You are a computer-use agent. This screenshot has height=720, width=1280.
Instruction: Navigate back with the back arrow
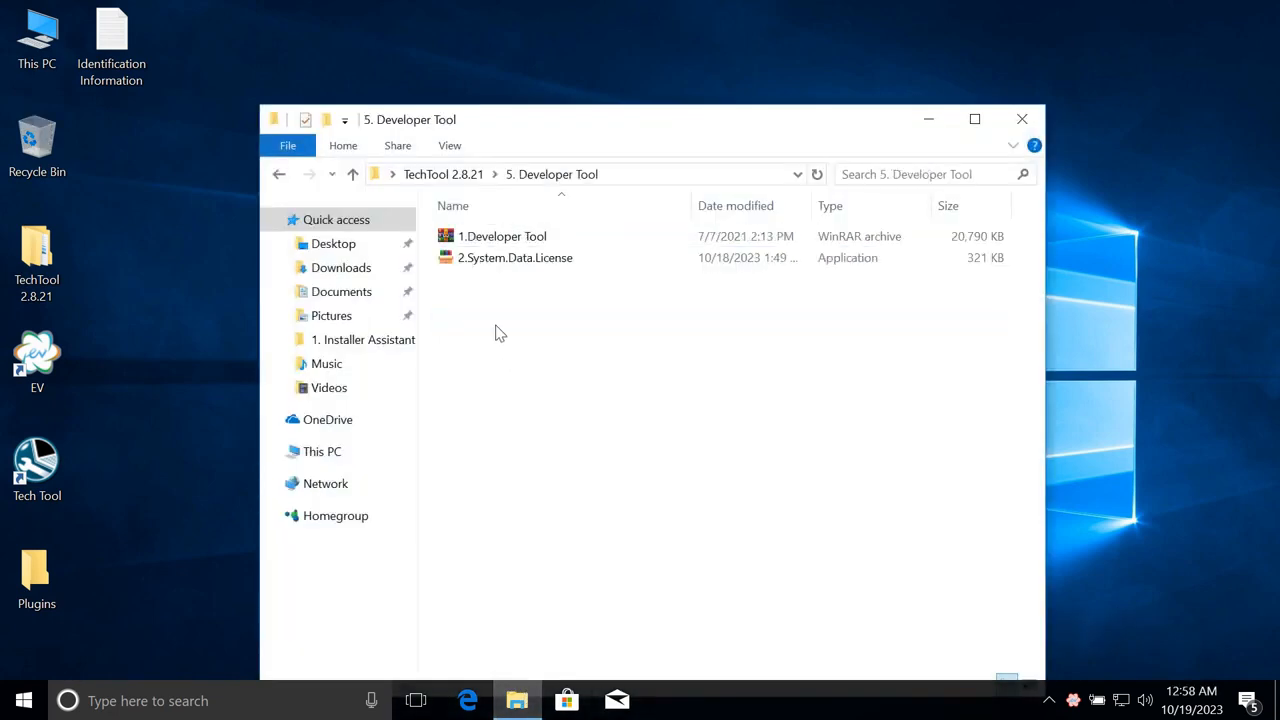point(279,174)
